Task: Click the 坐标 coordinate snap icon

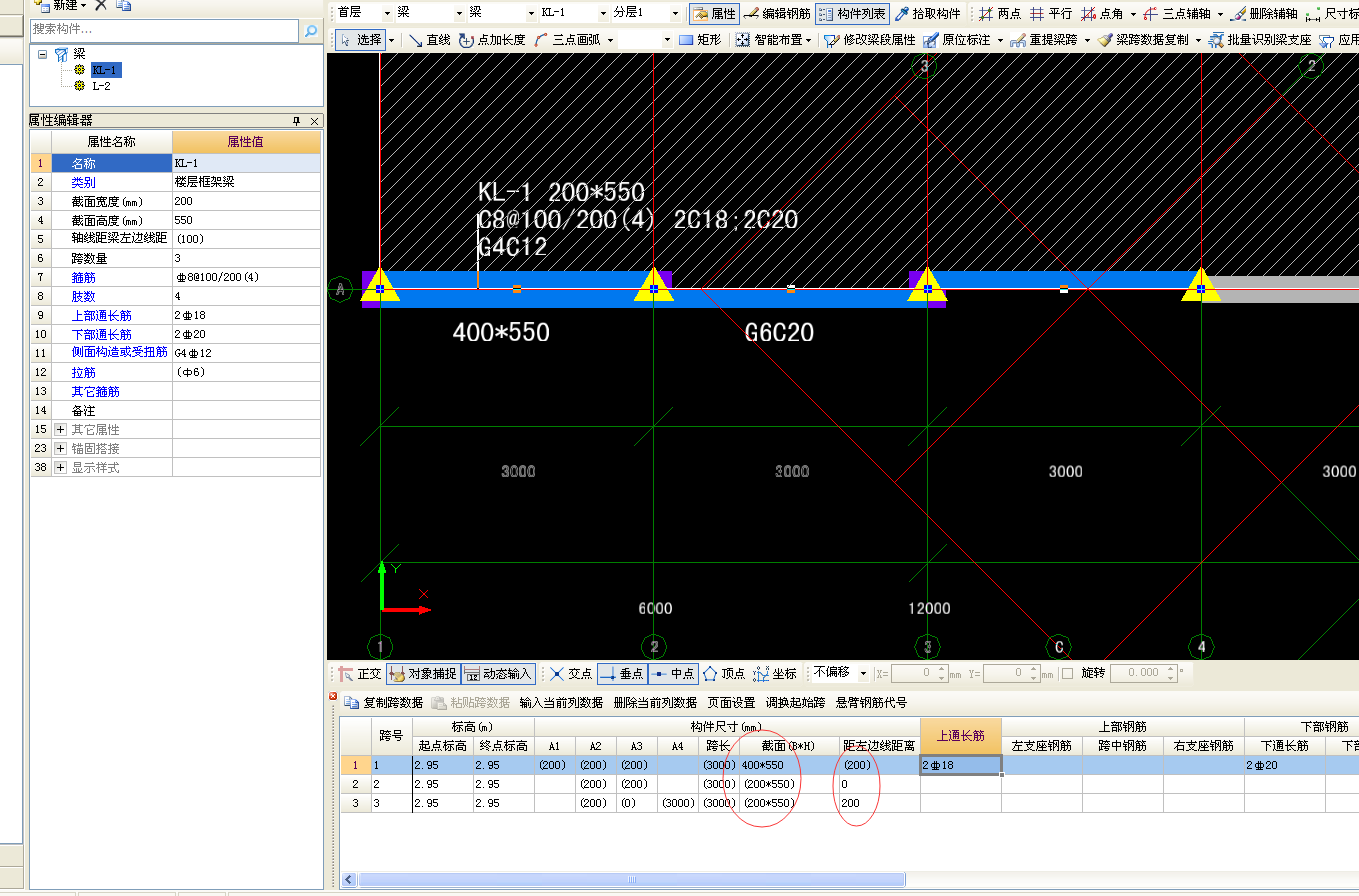Action: pos(775,674)
